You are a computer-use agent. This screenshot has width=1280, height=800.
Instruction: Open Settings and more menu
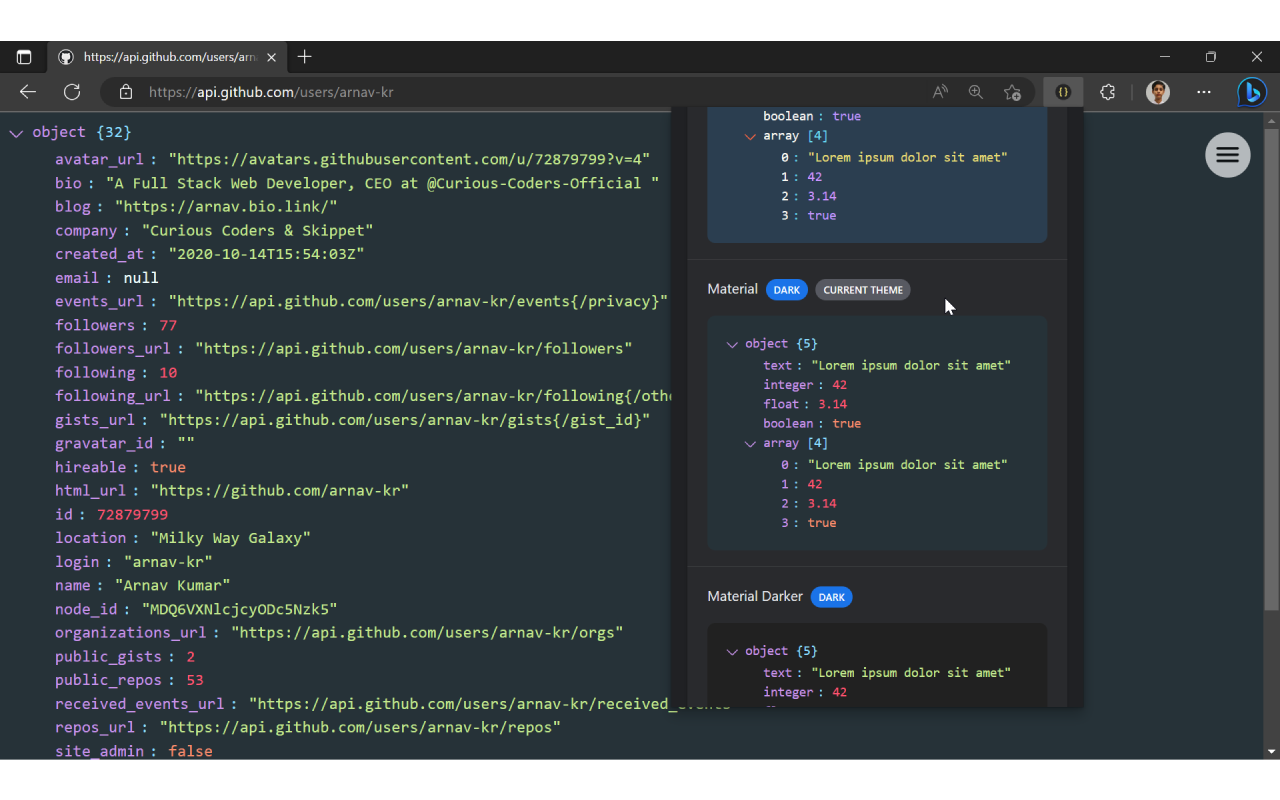point(1204,92)
